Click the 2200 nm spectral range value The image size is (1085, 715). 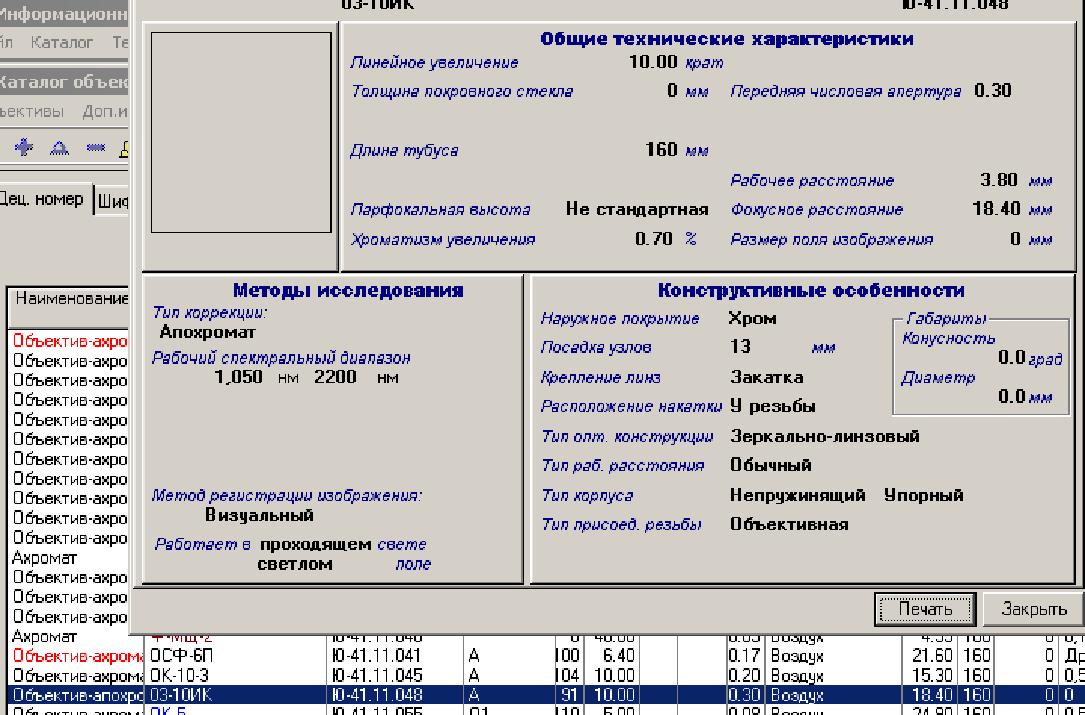click(336, 377)
